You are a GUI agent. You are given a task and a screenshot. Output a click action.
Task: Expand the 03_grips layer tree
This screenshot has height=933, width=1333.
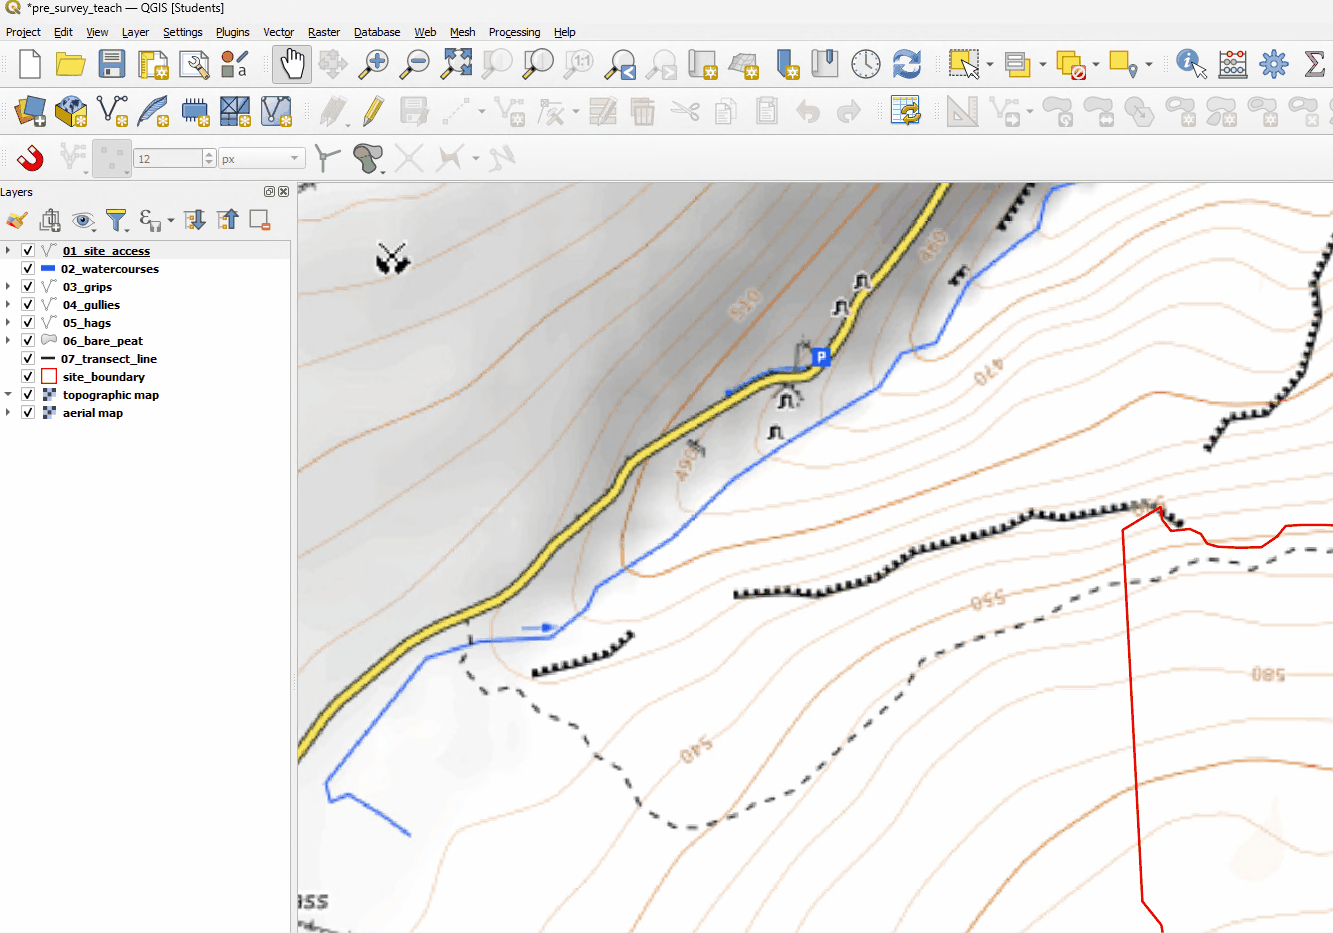tap(8, 287)
